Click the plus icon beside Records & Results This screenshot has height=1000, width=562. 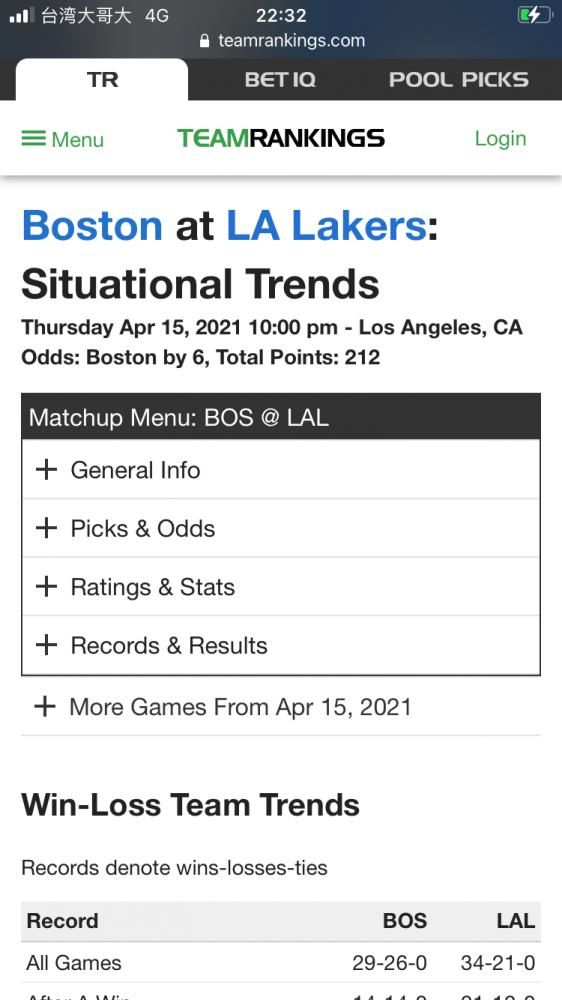pyautogui.click(x=46, y=645)
